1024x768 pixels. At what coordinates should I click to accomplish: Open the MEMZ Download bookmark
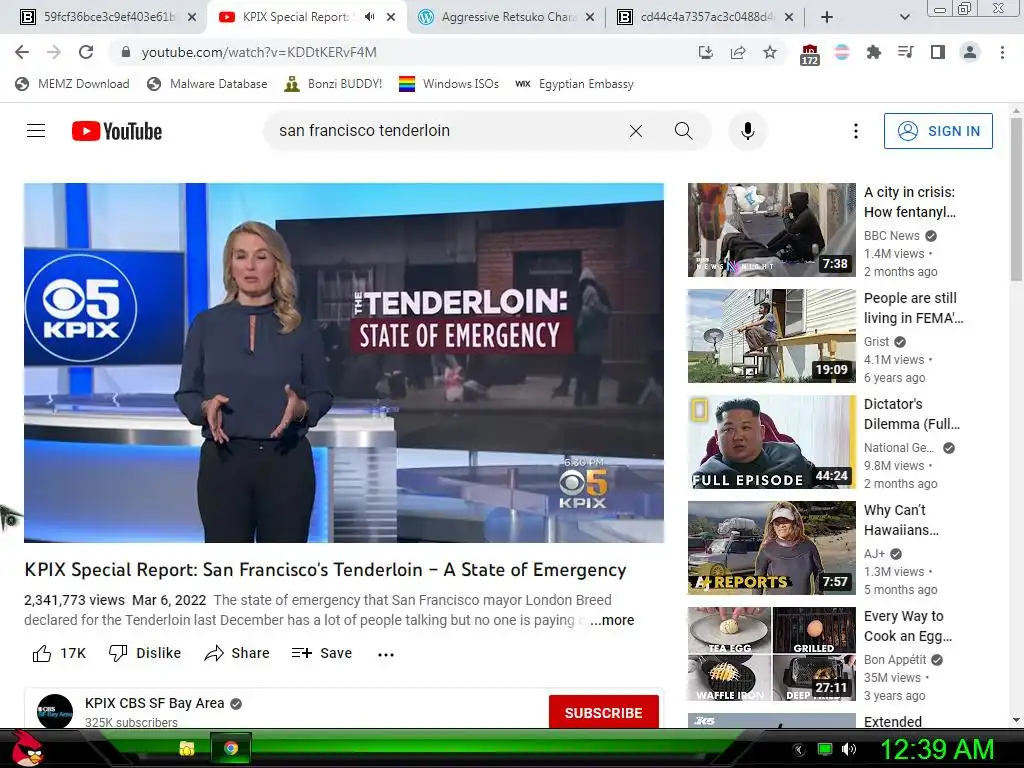(x=72, y=84)
